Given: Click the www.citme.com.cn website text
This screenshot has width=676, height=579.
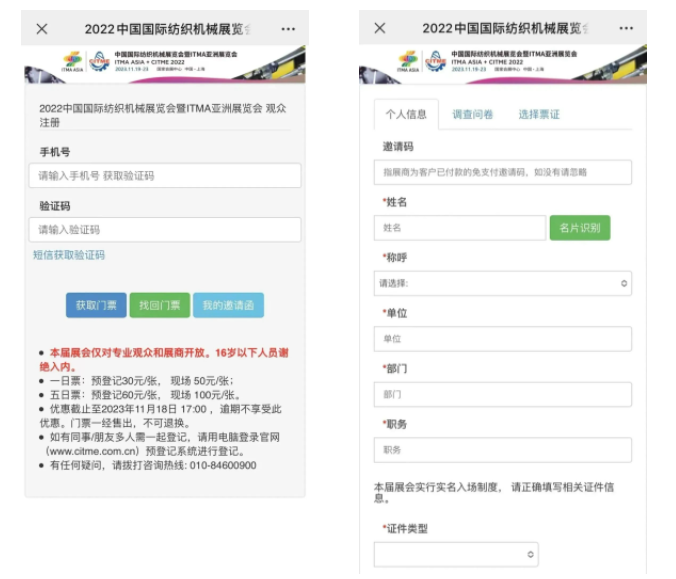Looking at the screenshot, I should coord(93,451).
